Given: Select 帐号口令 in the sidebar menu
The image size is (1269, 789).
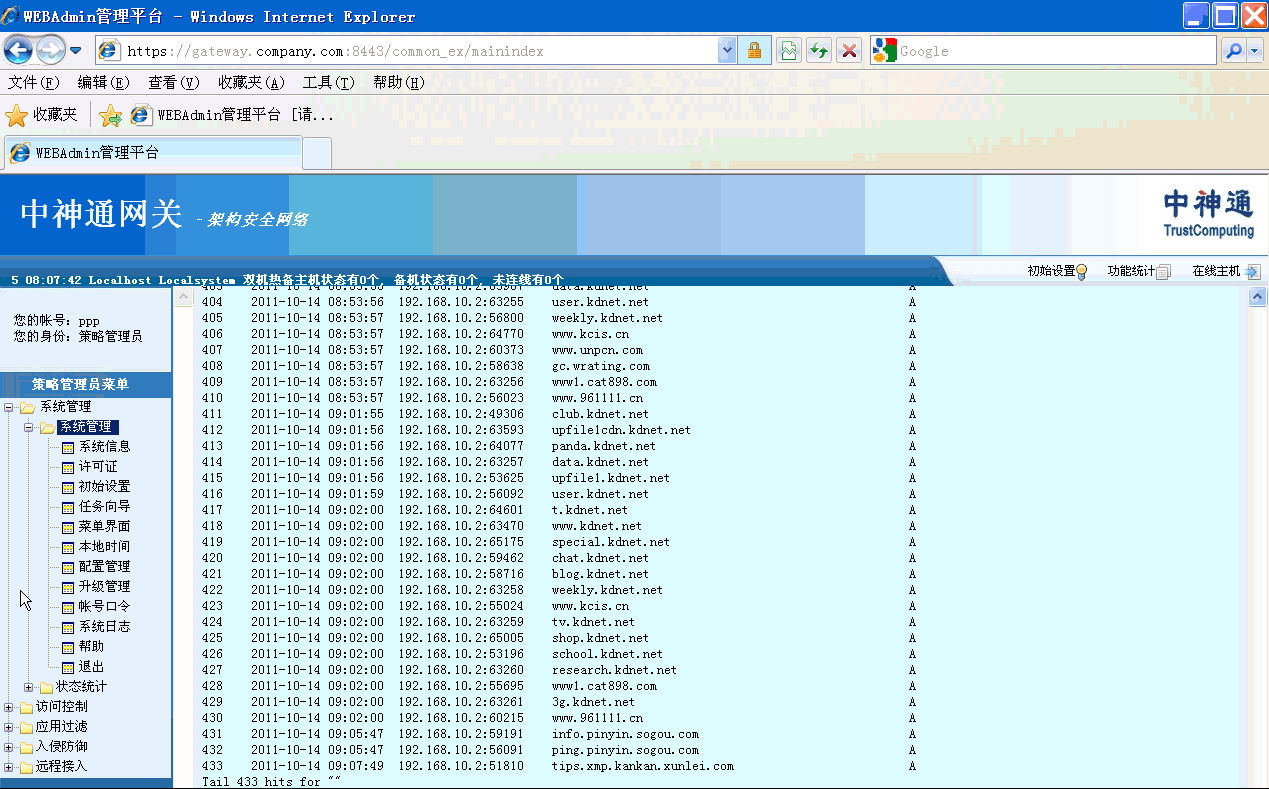Looking at the screenshot, I should pos(104,607).
